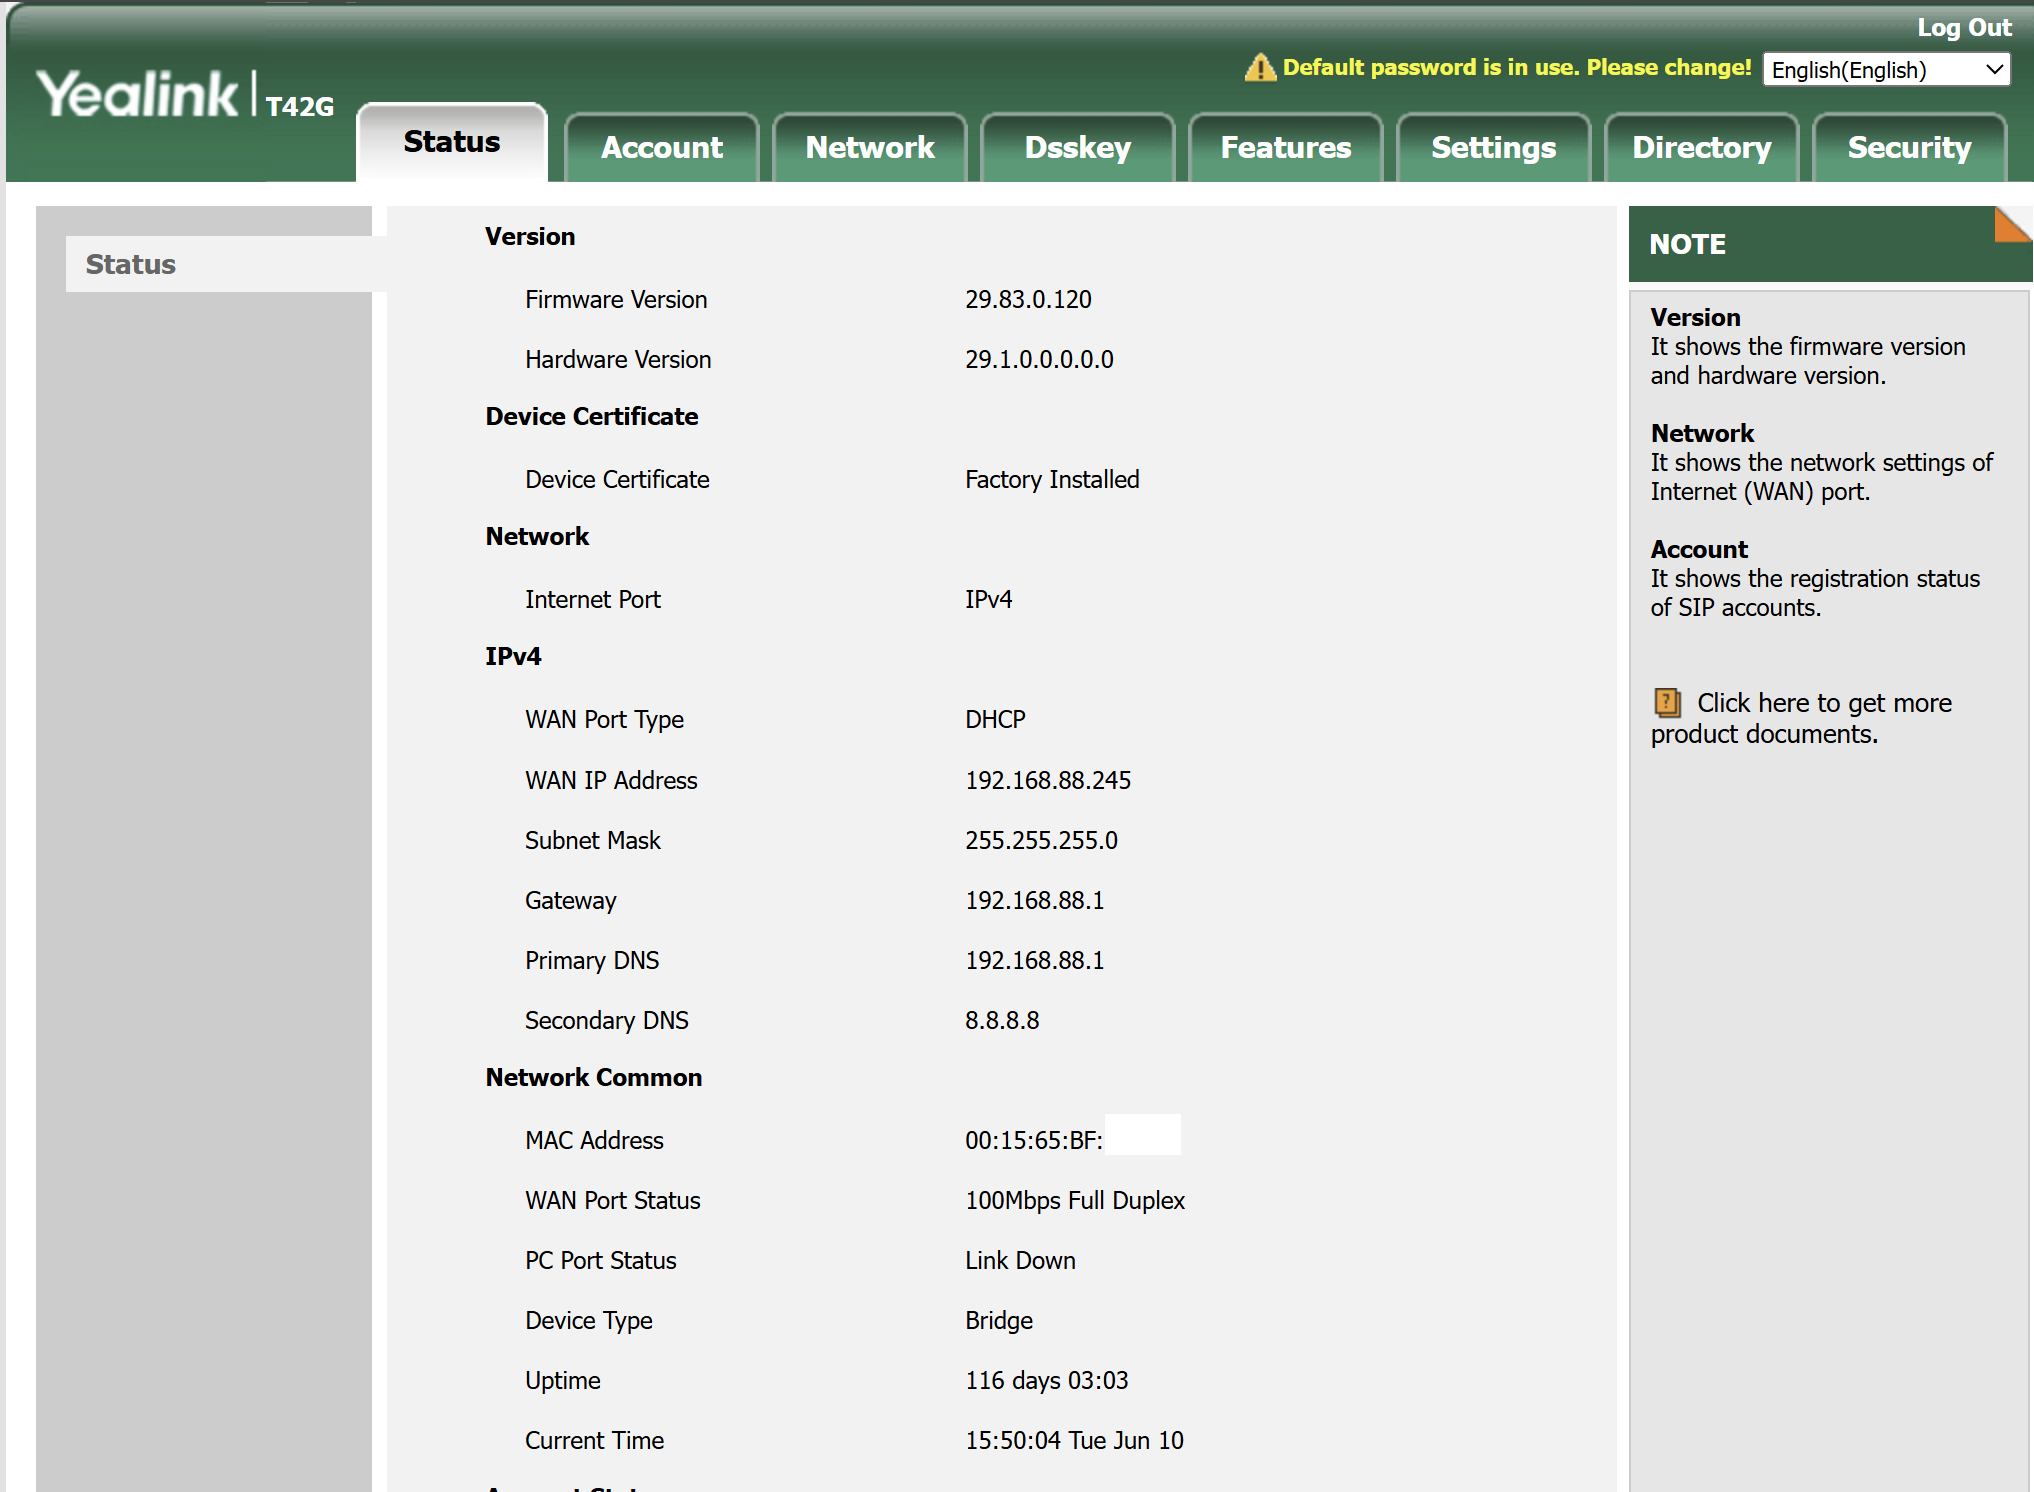Select the Features tab
The image size is (2034, 1492).
click(1285, 148)
